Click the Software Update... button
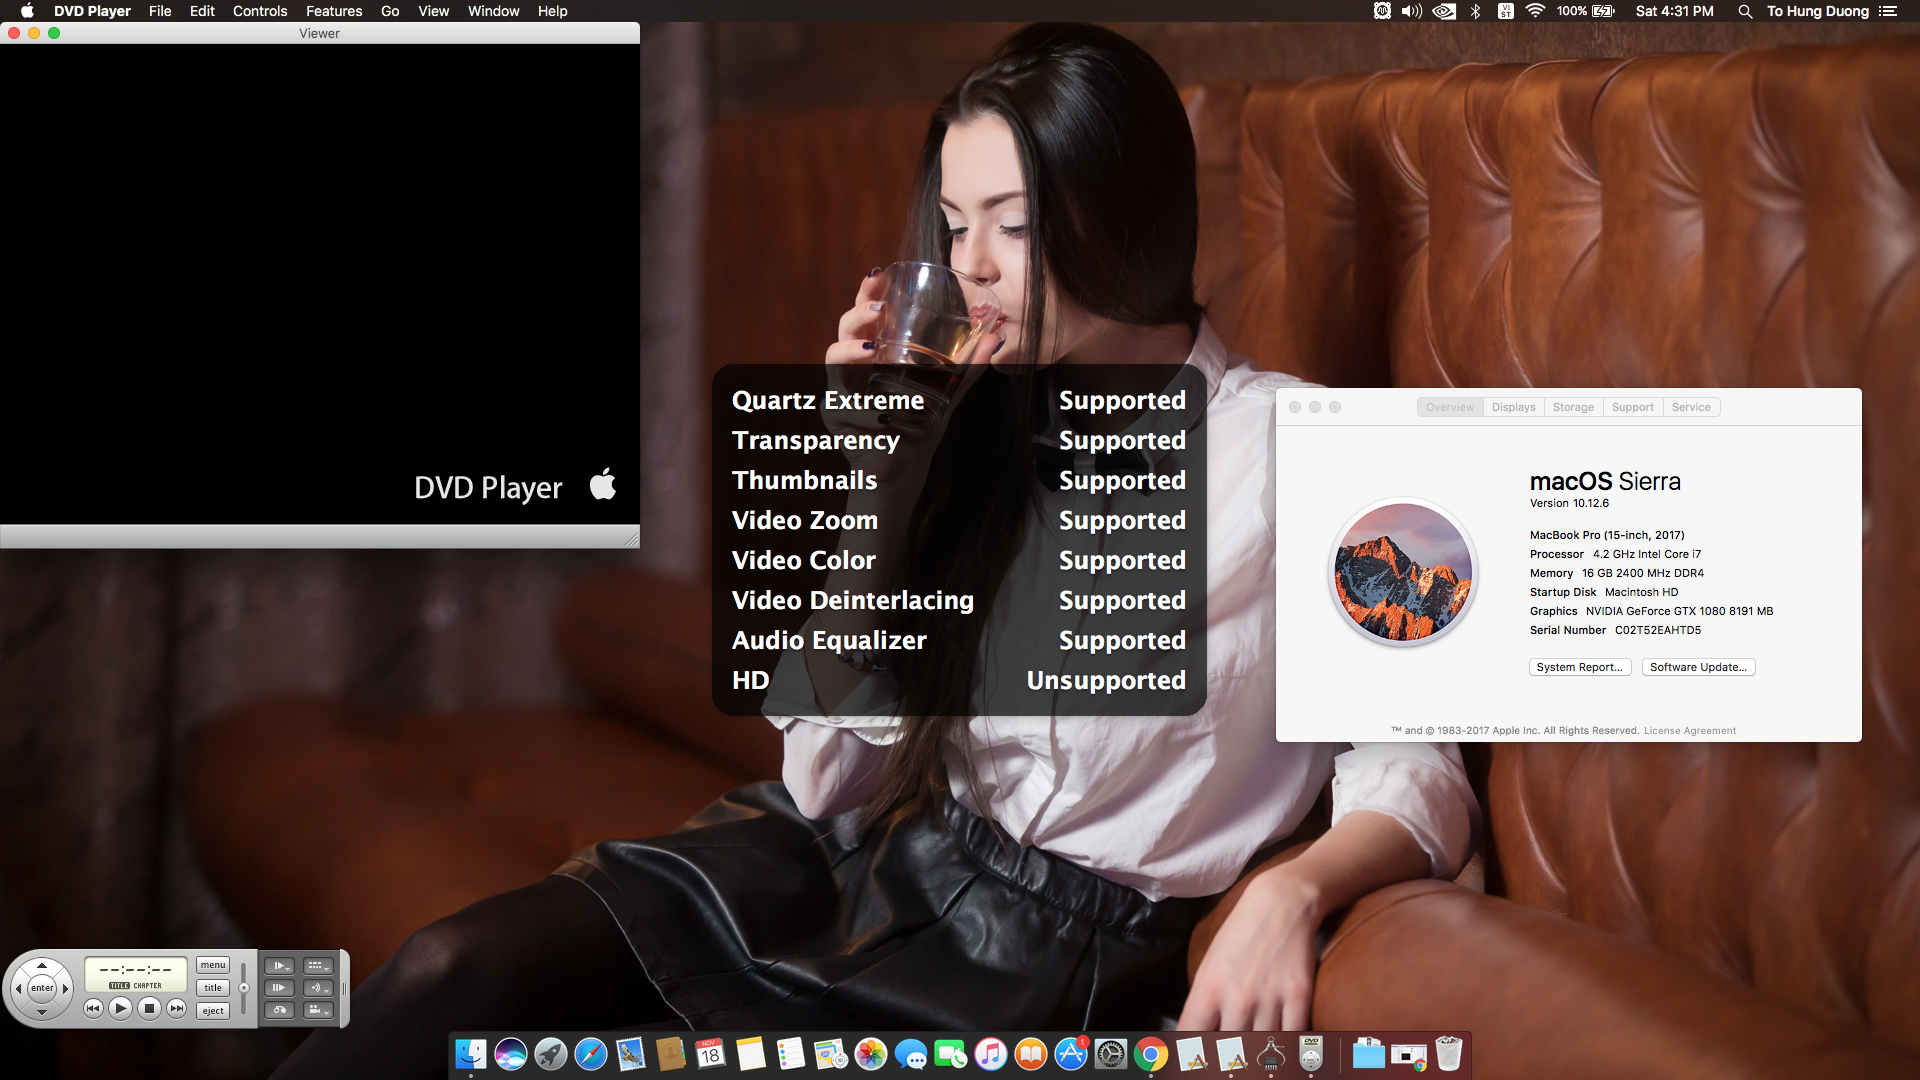The image size is (1920, 1080). point(1698,667)
